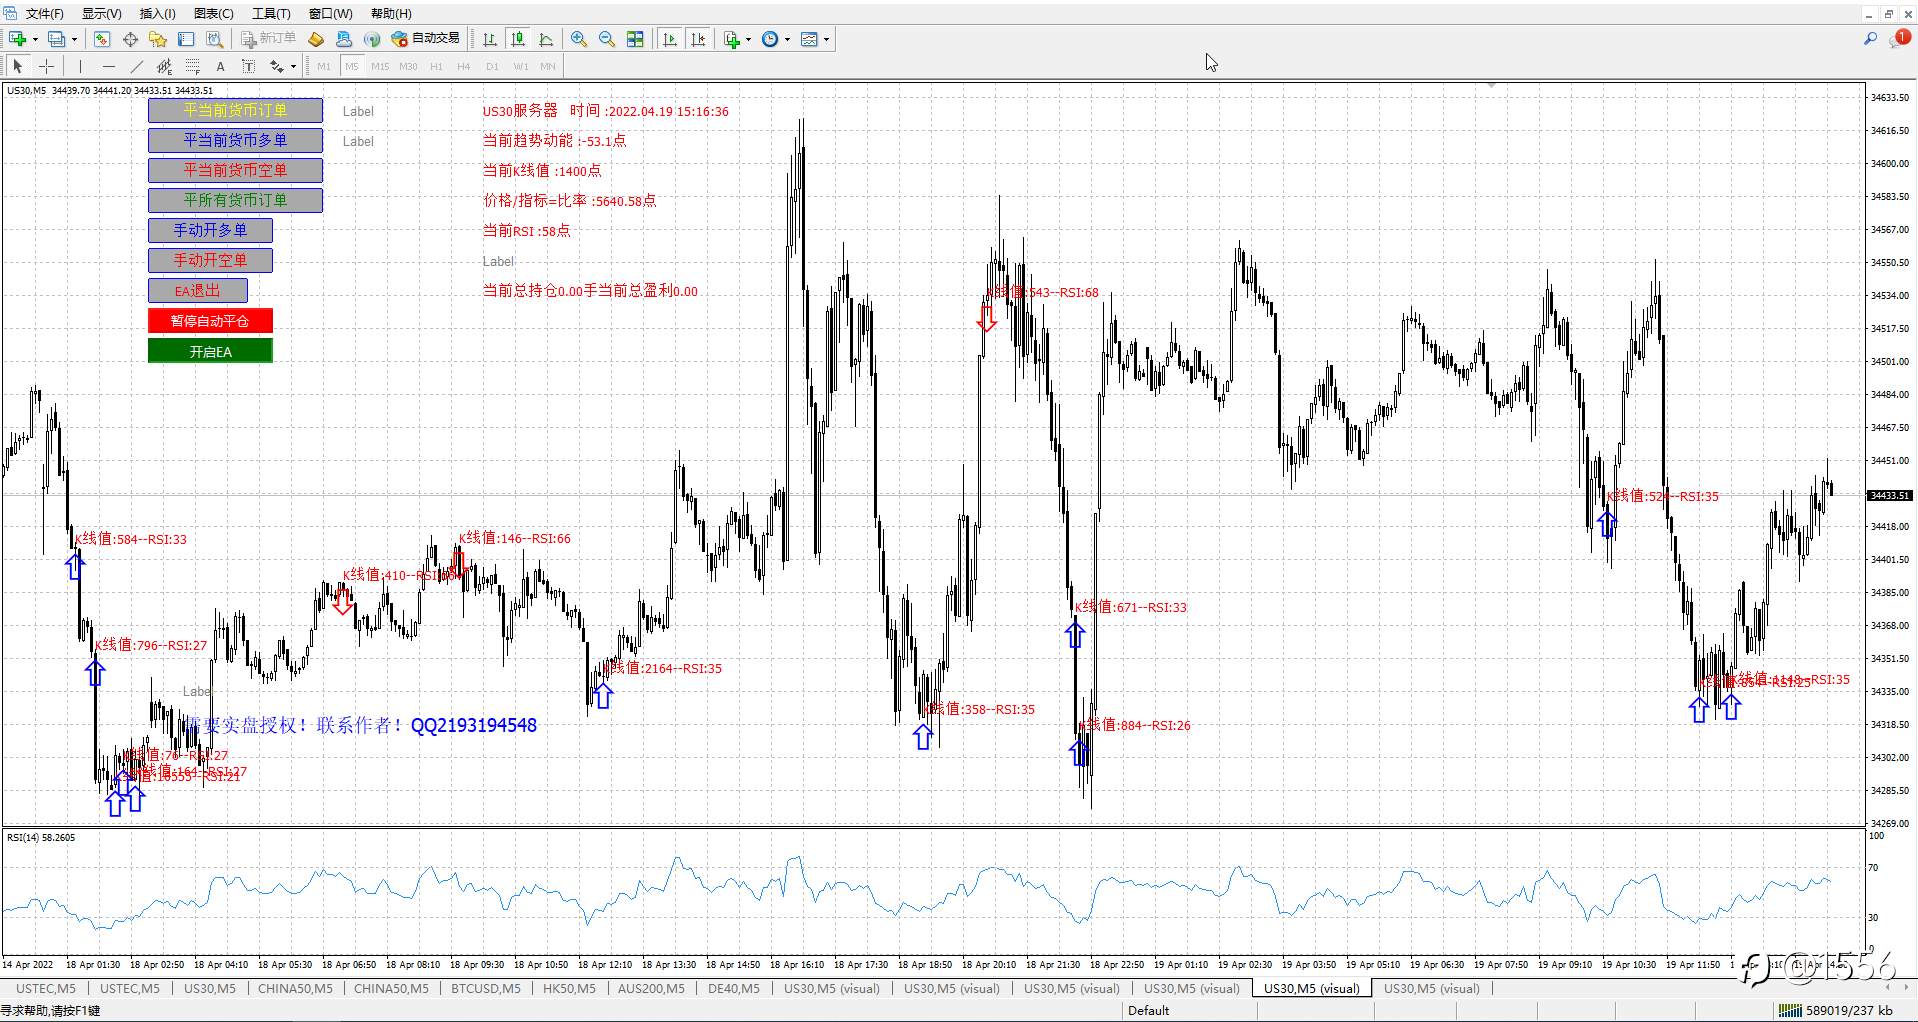Click the Indicators list icon with green plus
This screenshot has height=1022, width=1918.
click(732, 39)
